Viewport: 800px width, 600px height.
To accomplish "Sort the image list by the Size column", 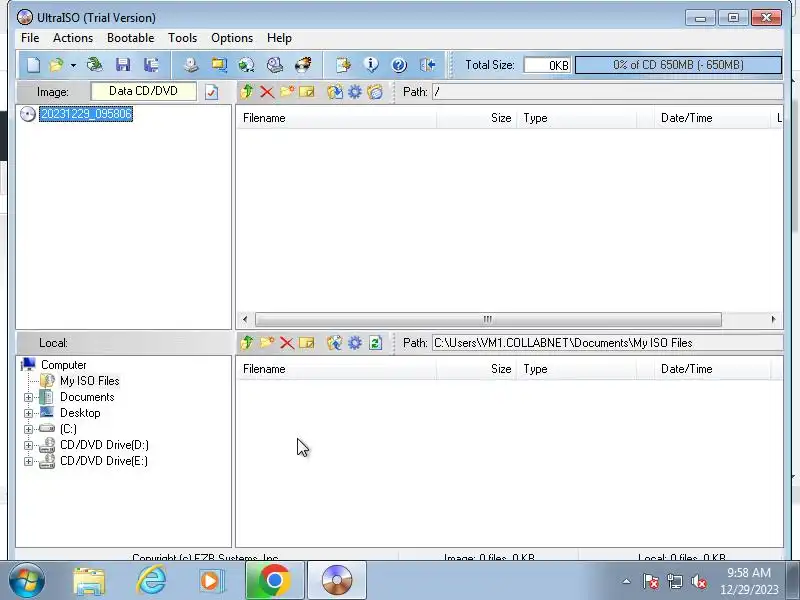I will click(x=477, y=118).
